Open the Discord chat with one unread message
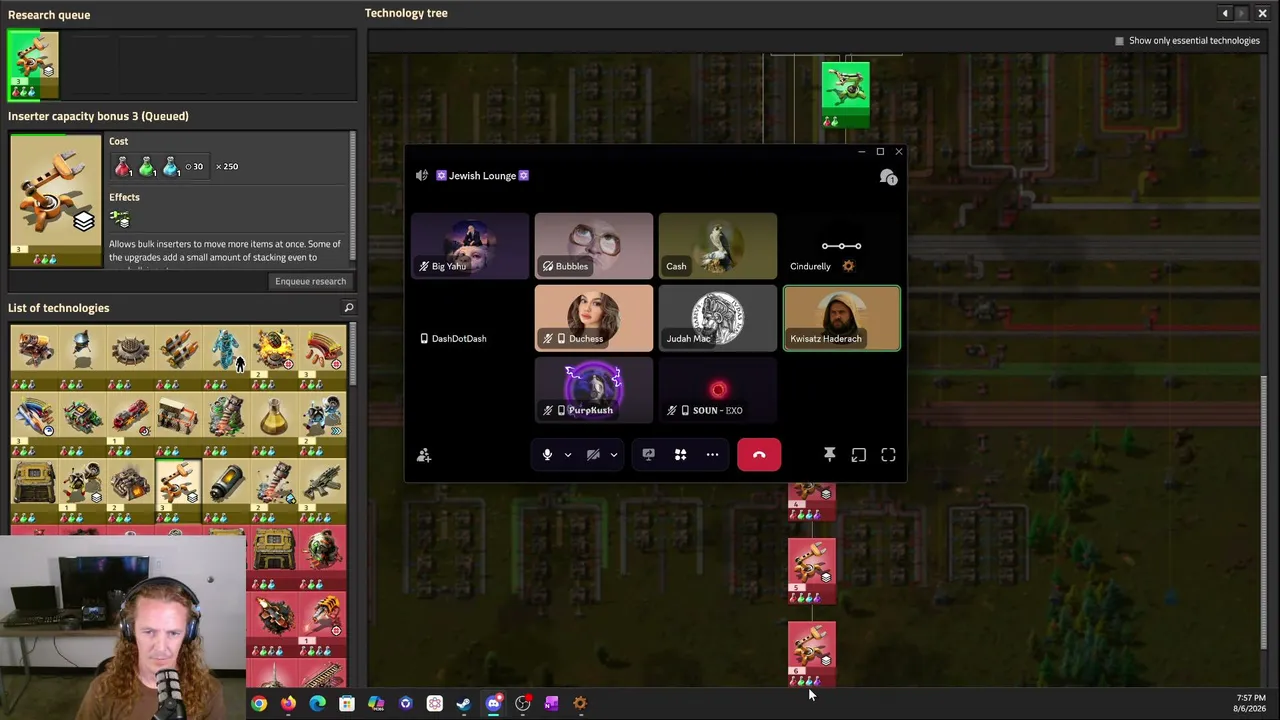 (x=888, y=177)
